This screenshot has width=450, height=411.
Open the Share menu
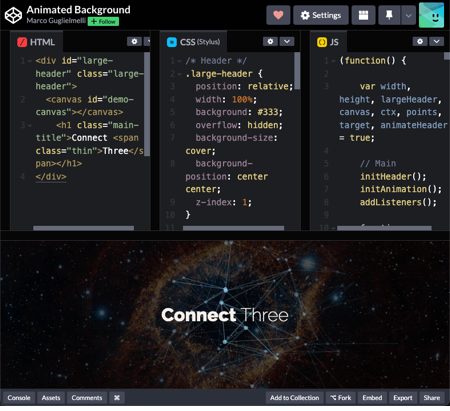click(x=432, y=398)
